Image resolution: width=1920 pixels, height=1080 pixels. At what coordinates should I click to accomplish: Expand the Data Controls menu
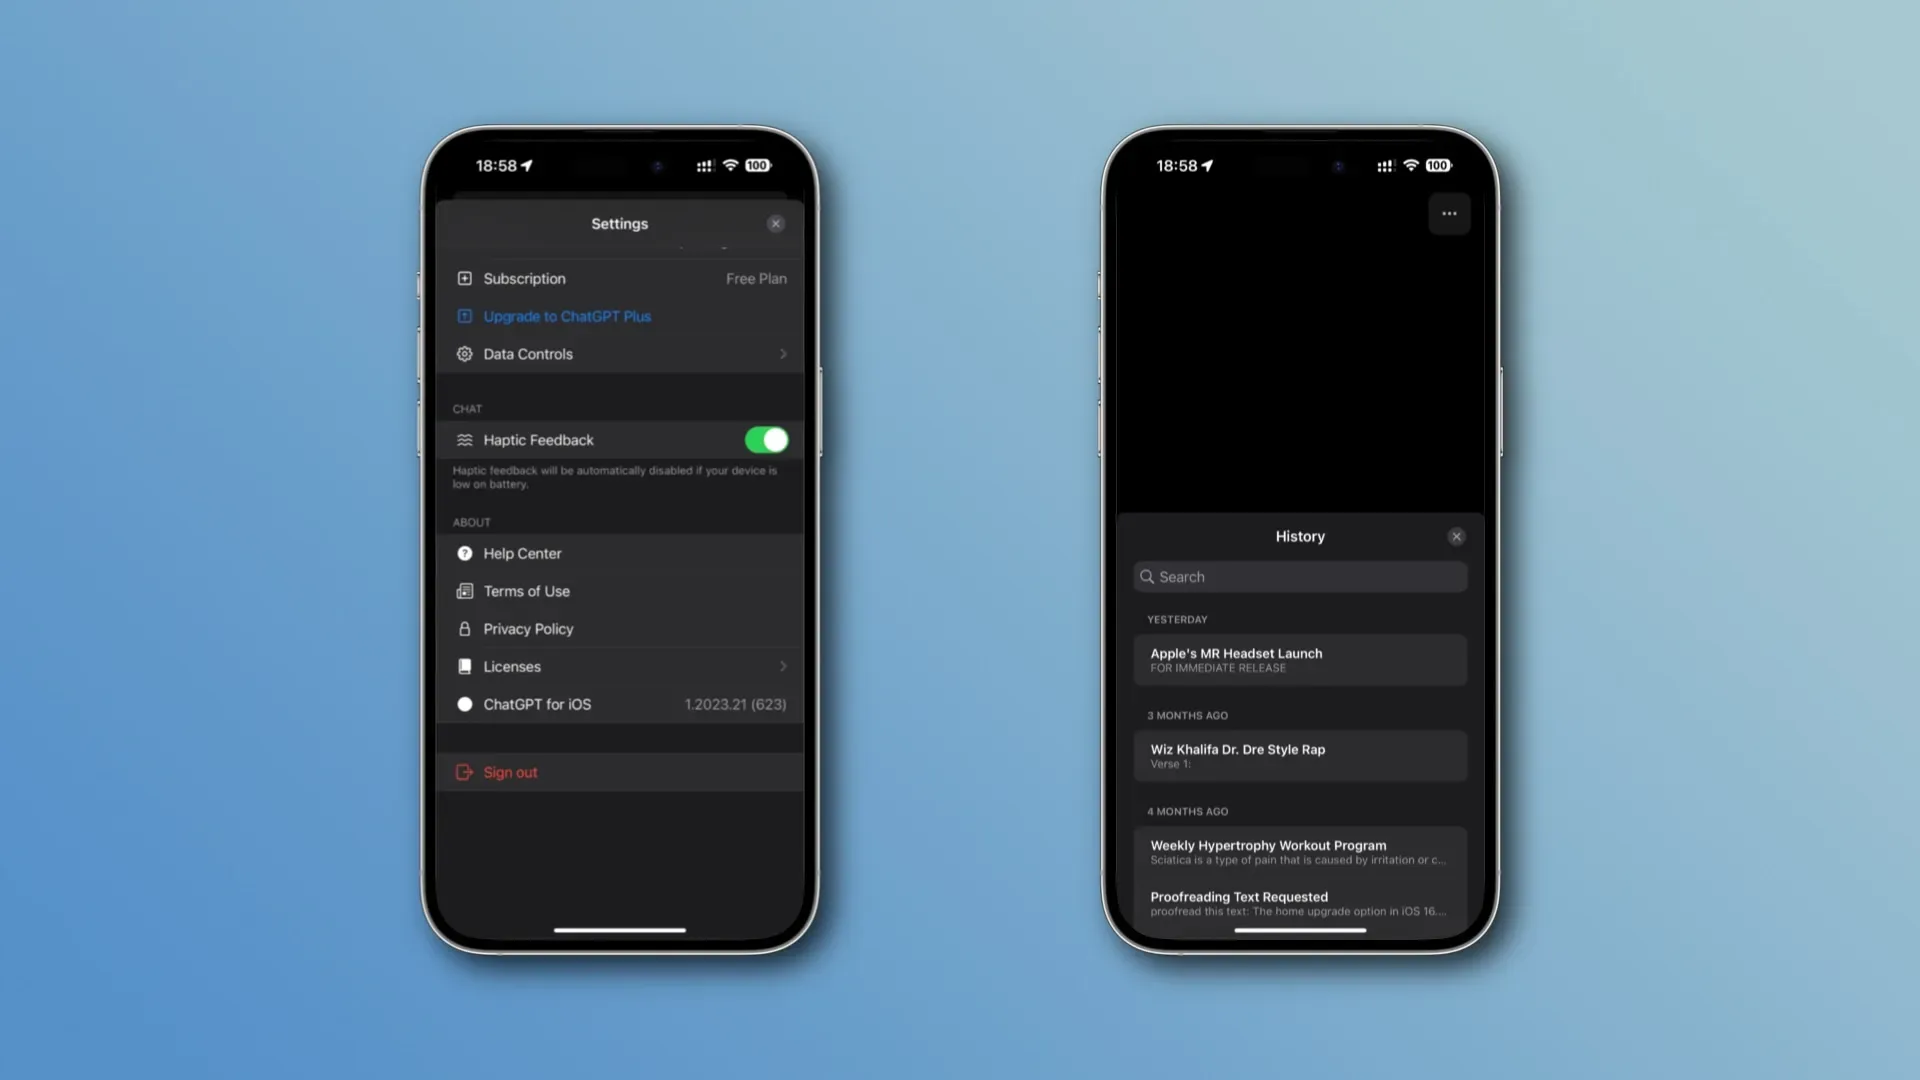pos(620,353)
